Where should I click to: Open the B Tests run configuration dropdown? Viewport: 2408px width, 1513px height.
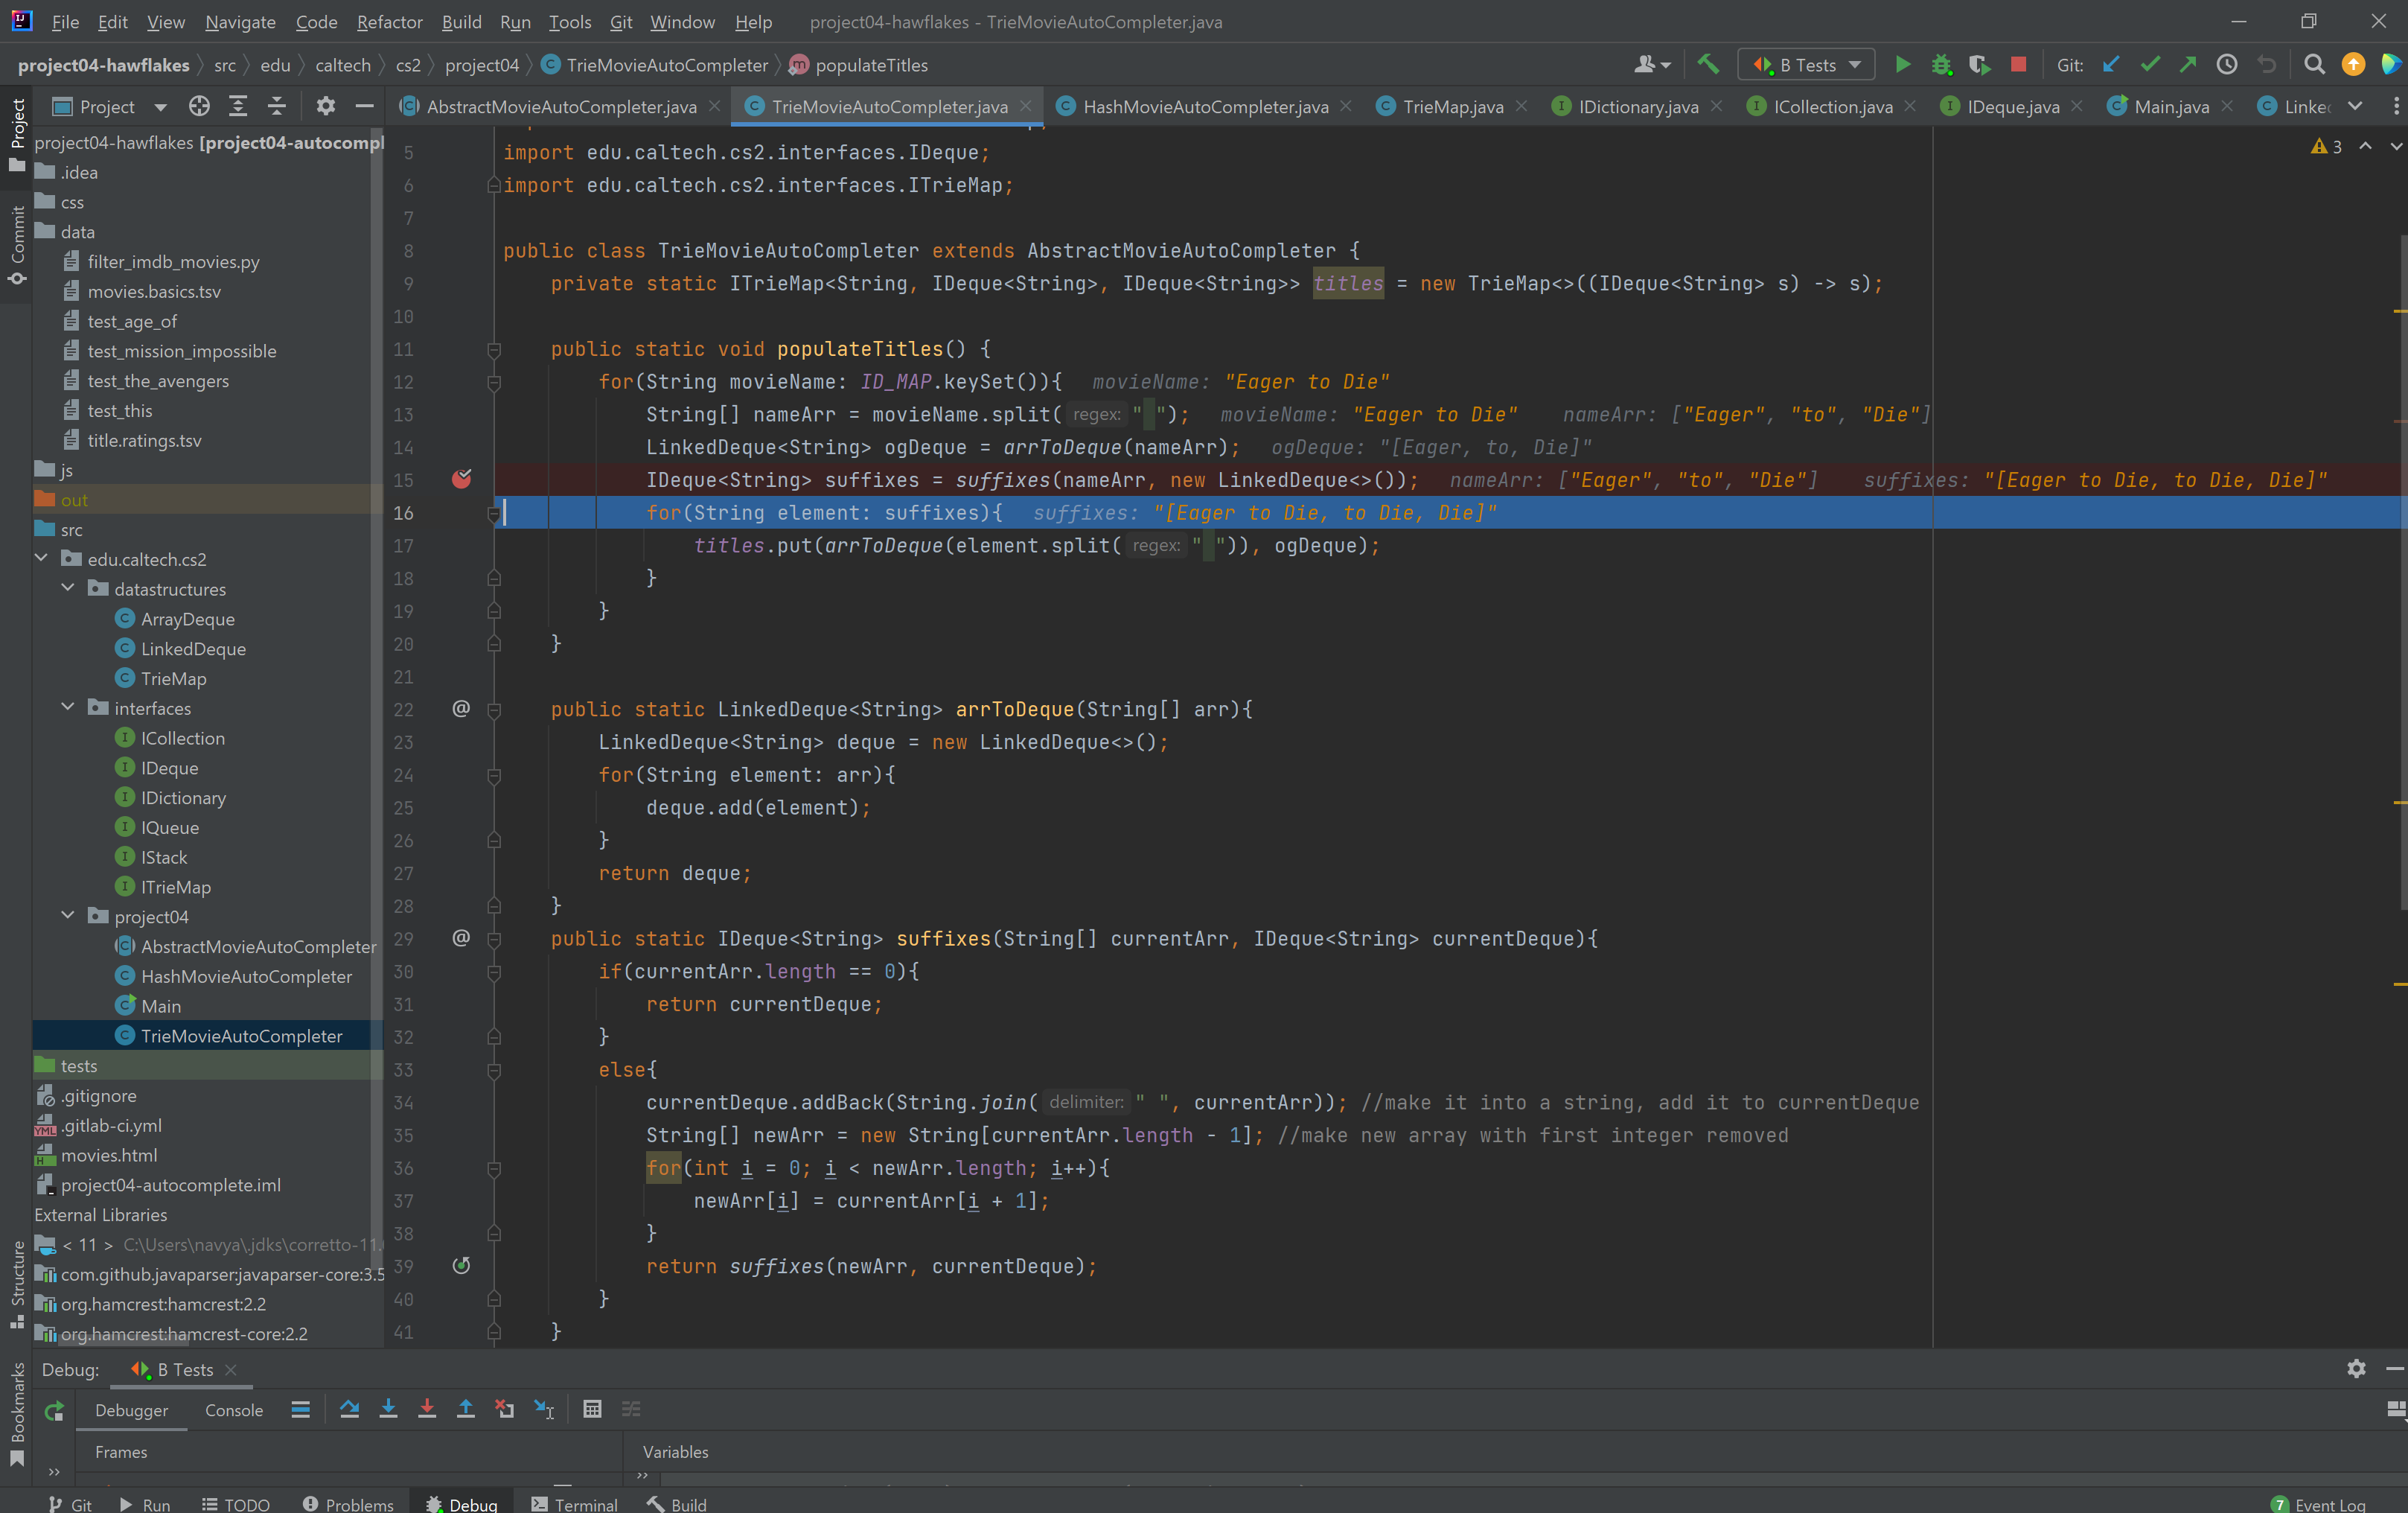pos(1807,65)
